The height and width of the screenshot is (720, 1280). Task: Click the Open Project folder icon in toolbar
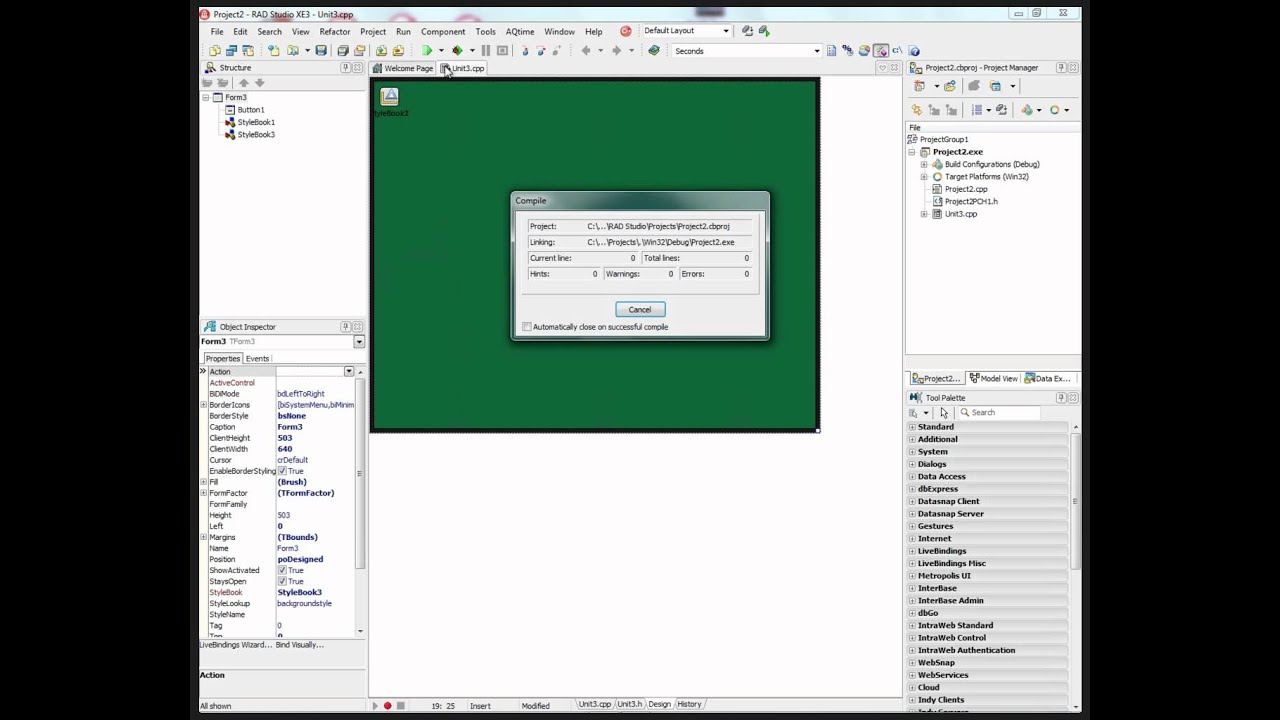359,50
